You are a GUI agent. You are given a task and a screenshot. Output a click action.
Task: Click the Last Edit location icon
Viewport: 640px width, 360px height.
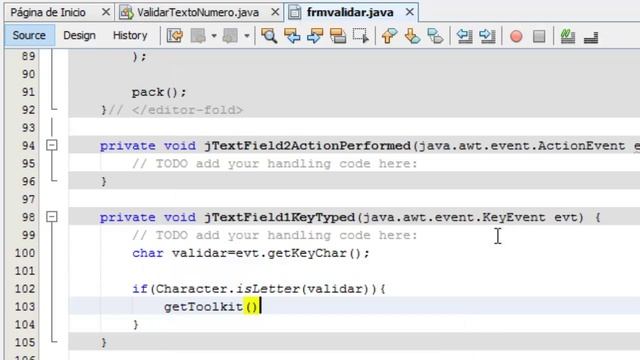tap(175, 36)
